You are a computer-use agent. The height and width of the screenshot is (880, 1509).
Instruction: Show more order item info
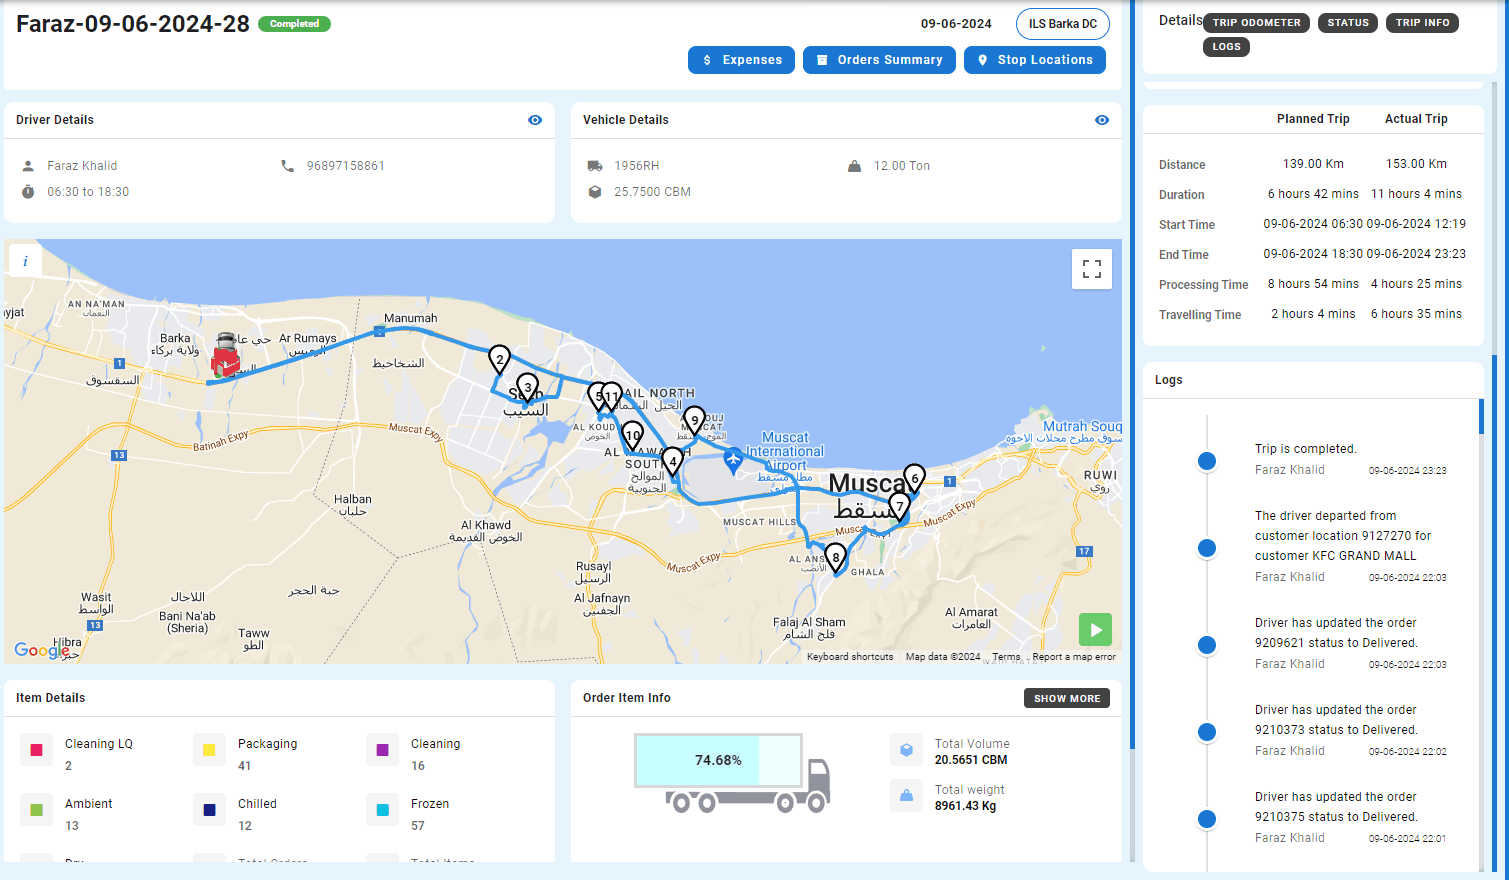coord(1067,698)
